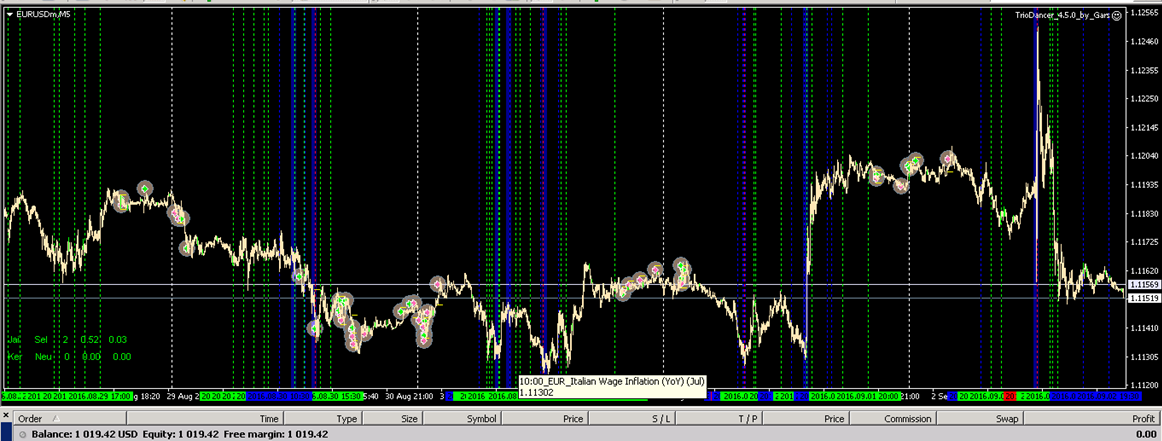1162x441 pixels.
Task: Click the 1.12250 value on price scale
Action: click(x=1145, y=99)
